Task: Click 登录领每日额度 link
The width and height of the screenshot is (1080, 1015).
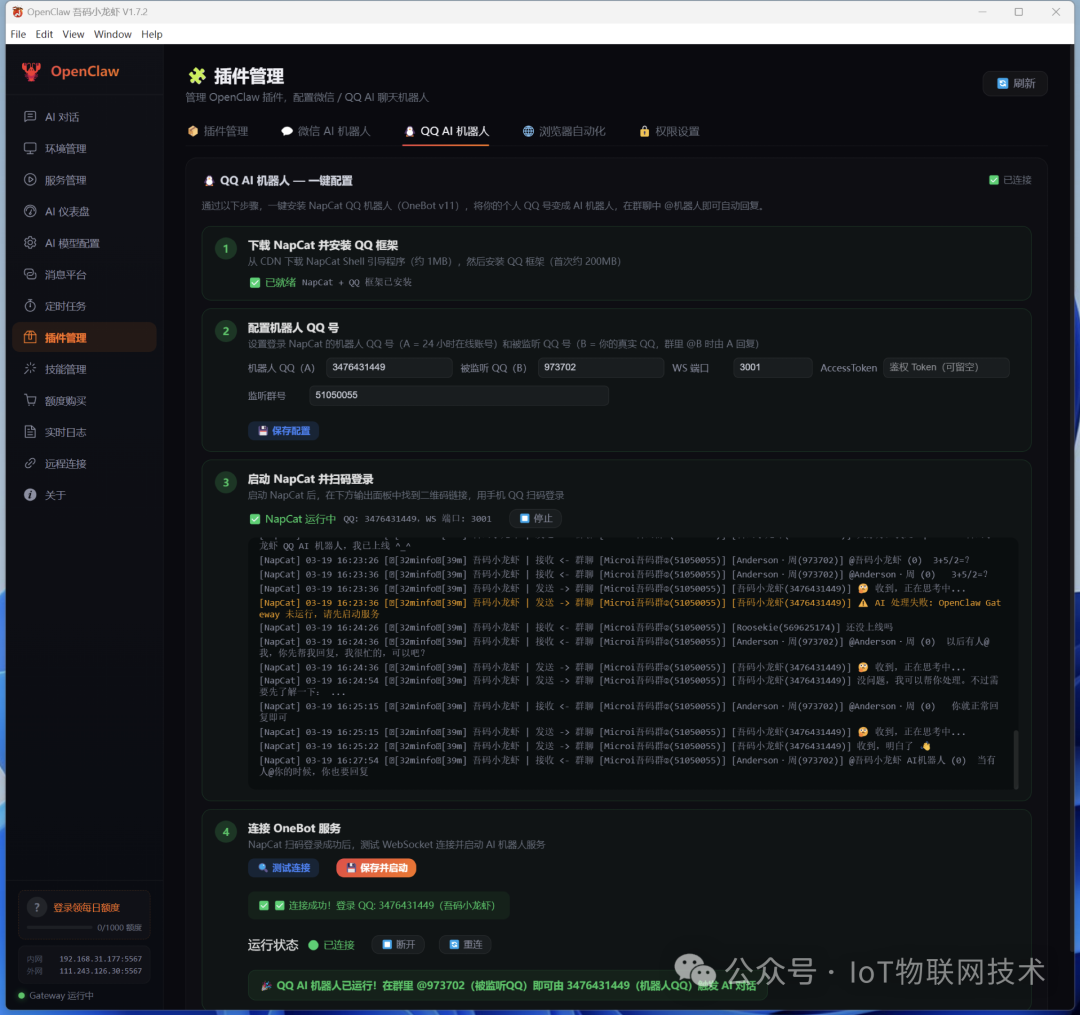Action: (x=86, y=908)
